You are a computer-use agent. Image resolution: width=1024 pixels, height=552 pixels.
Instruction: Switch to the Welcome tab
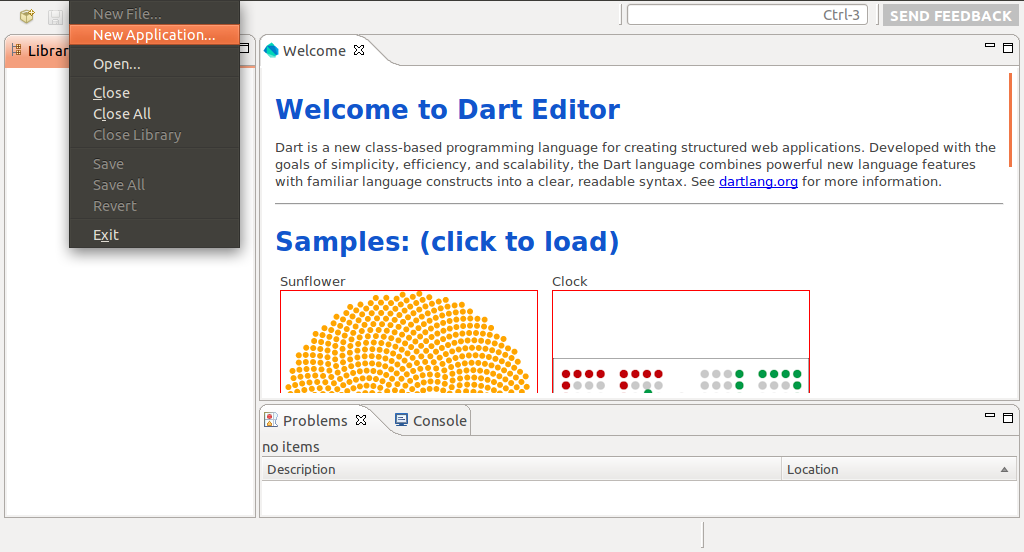click(x=313, y=50)
